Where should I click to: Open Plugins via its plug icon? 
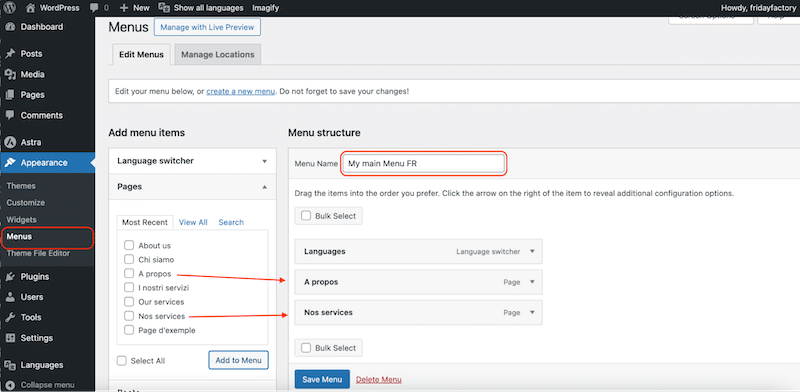pyautogui.click(x=10, y=277)
